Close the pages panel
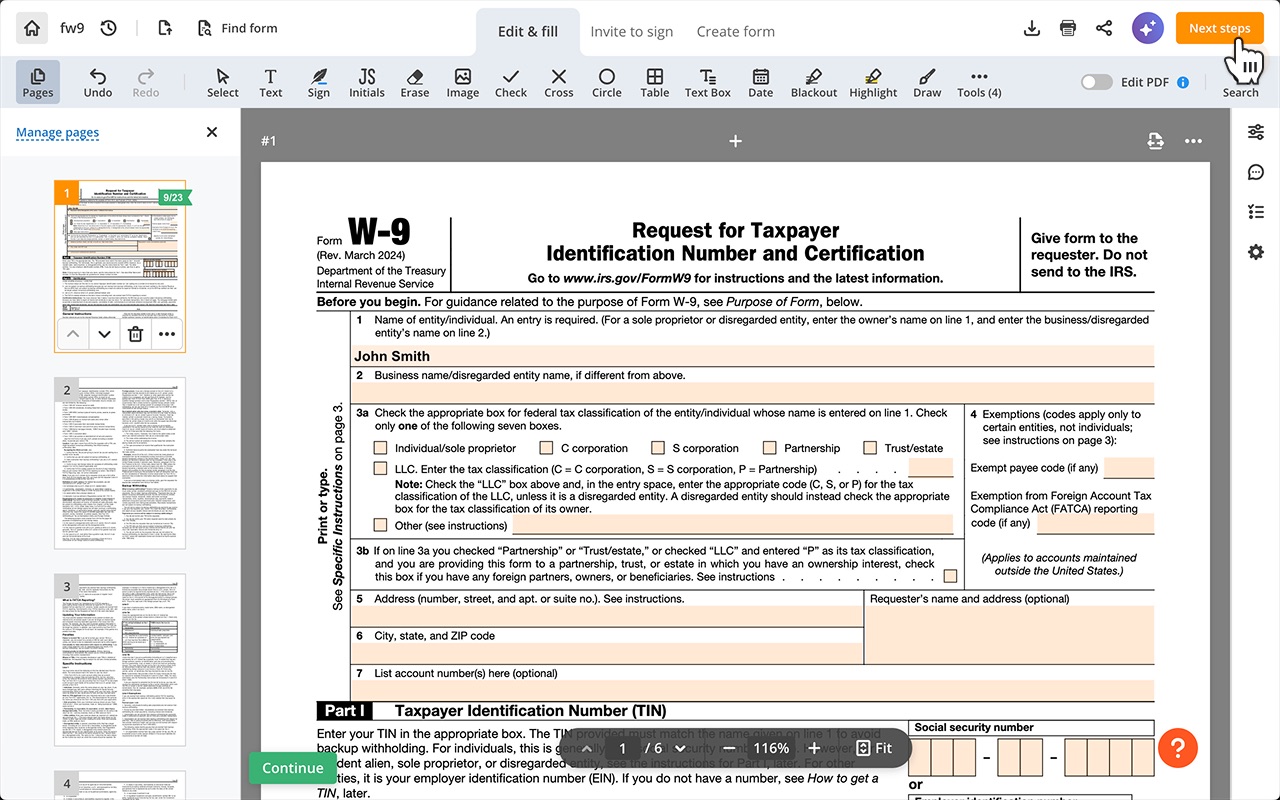1280x800 pixels. pos(212,132)
